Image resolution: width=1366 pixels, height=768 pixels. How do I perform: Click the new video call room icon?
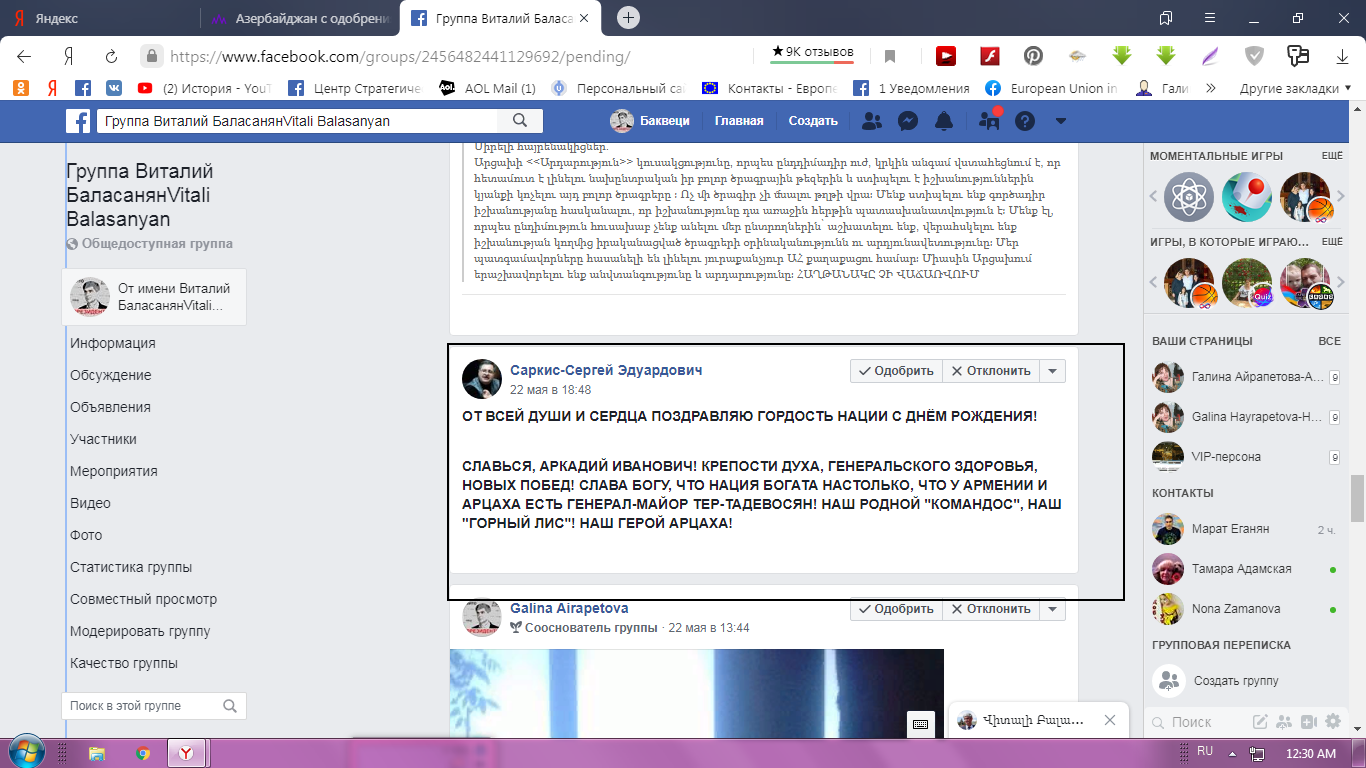click(1310, 721)
